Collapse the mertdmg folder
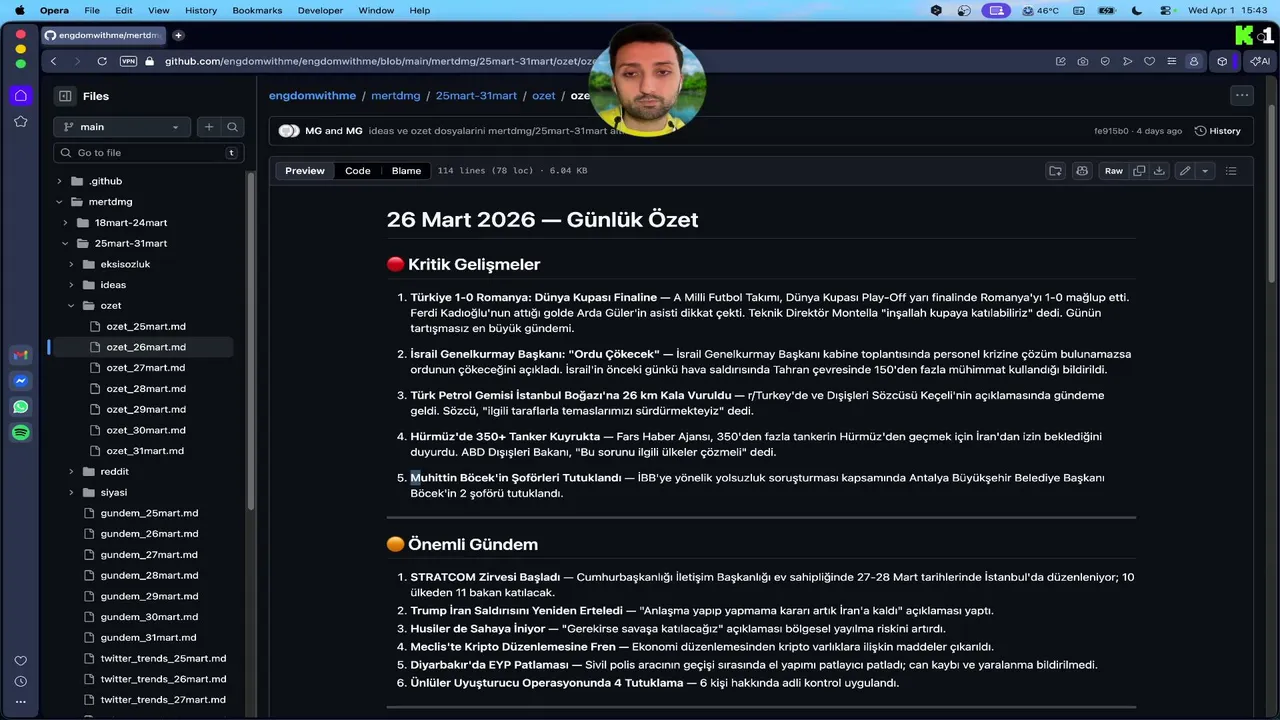This screenshot has width=1280, height=720. coord(59,202)
